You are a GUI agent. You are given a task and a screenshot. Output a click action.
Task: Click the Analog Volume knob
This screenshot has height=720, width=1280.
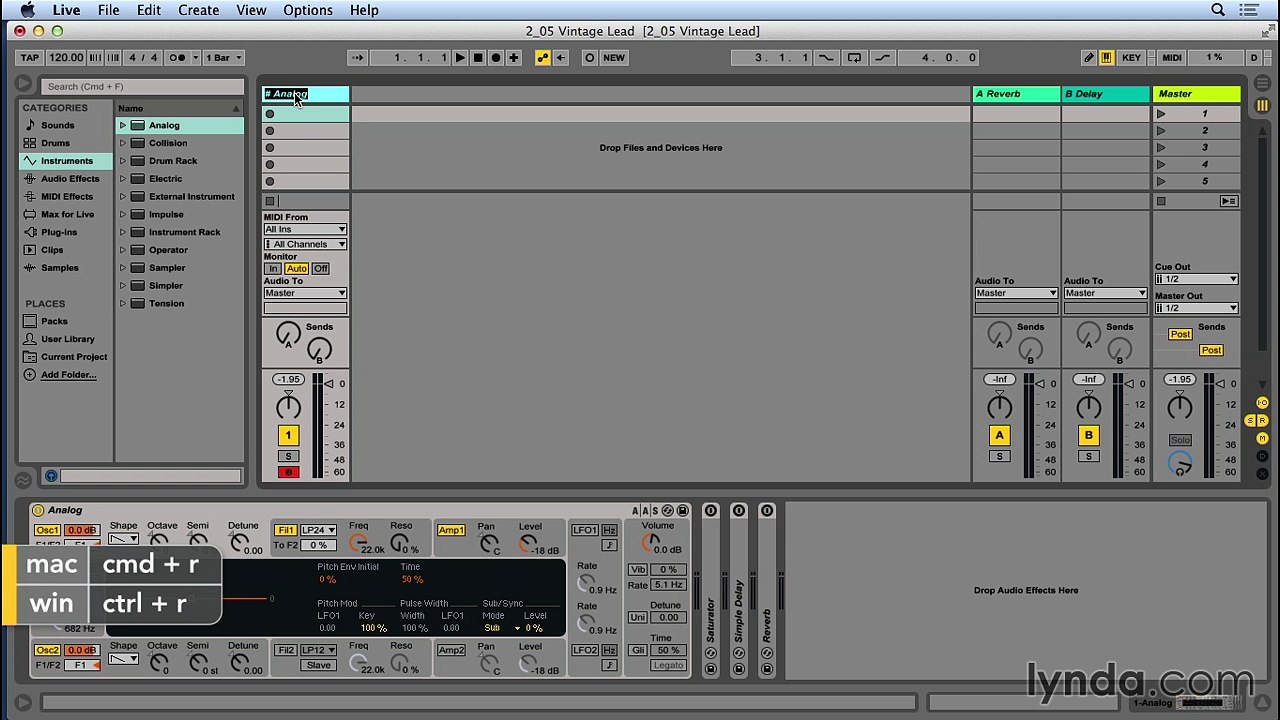(651, 542)
